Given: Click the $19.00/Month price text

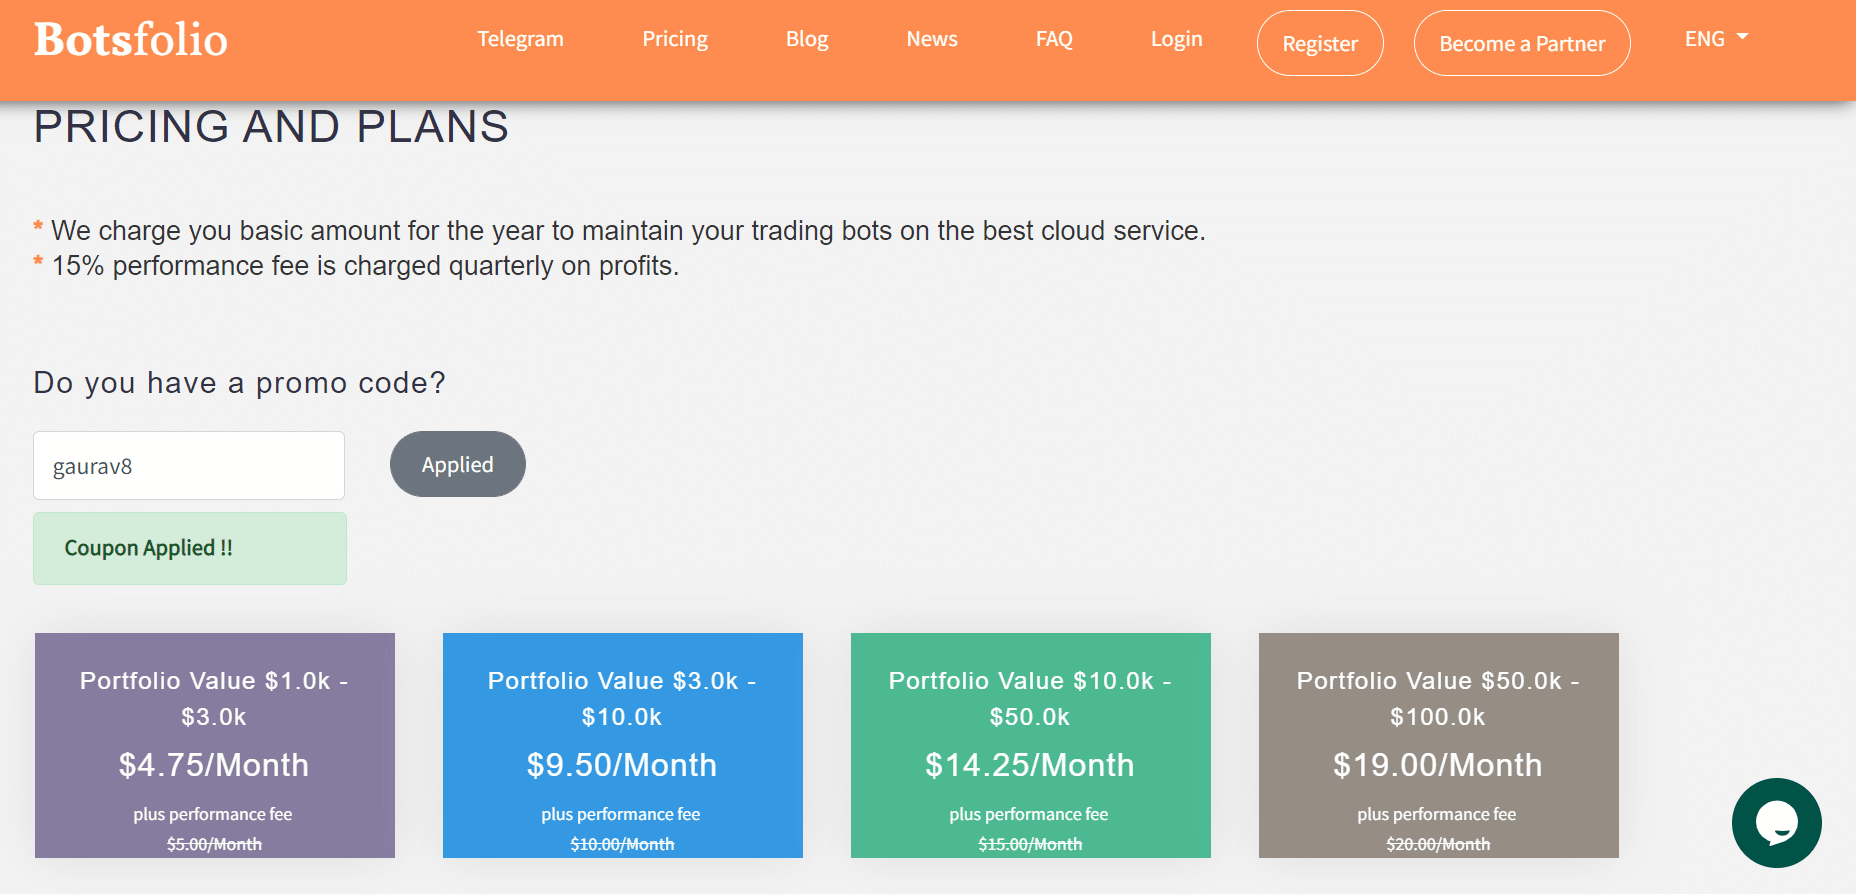Looking at the screenshot, I should [1438, 765].
